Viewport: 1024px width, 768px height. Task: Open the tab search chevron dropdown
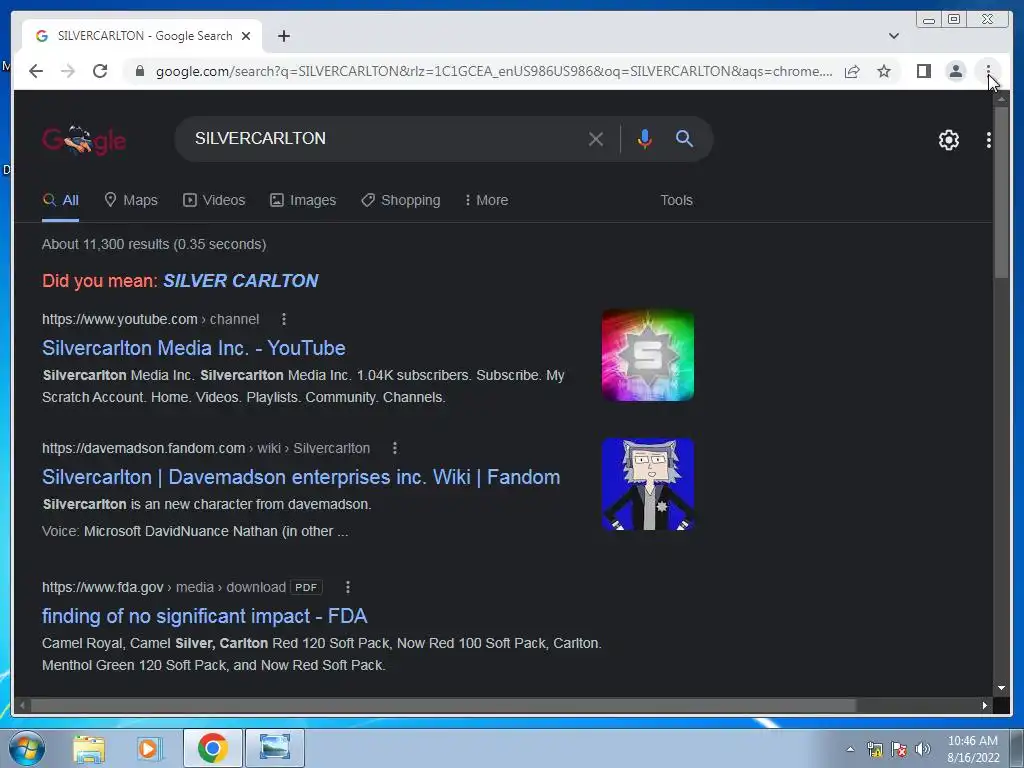[x=893, y=36]
